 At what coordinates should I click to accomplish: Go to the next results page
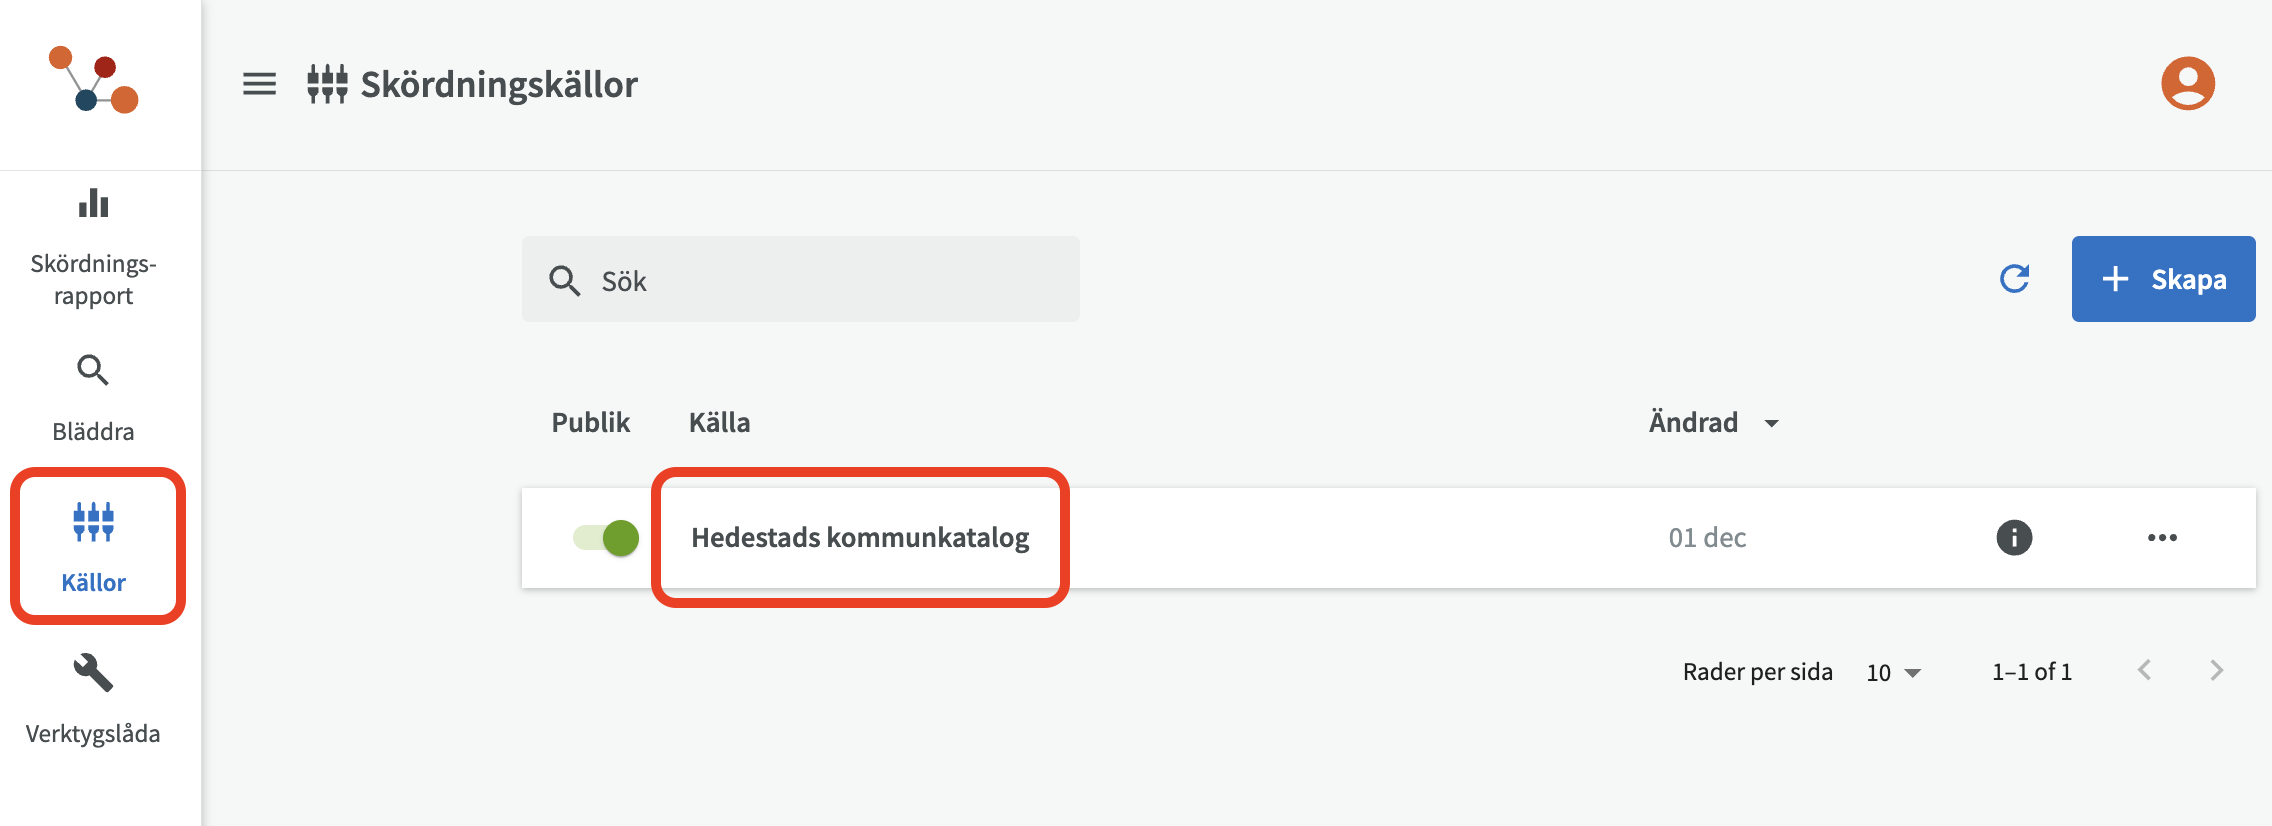click(x=2216, y=671)
